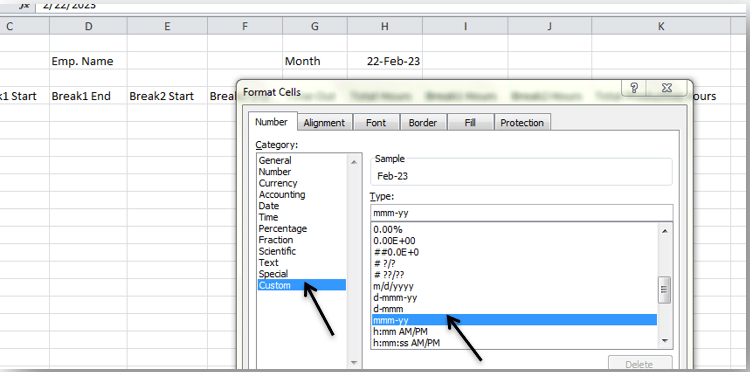This screenshot has height=372, width=750.
Task: Switch to the Alignment tab
Action: click(324, 122)
